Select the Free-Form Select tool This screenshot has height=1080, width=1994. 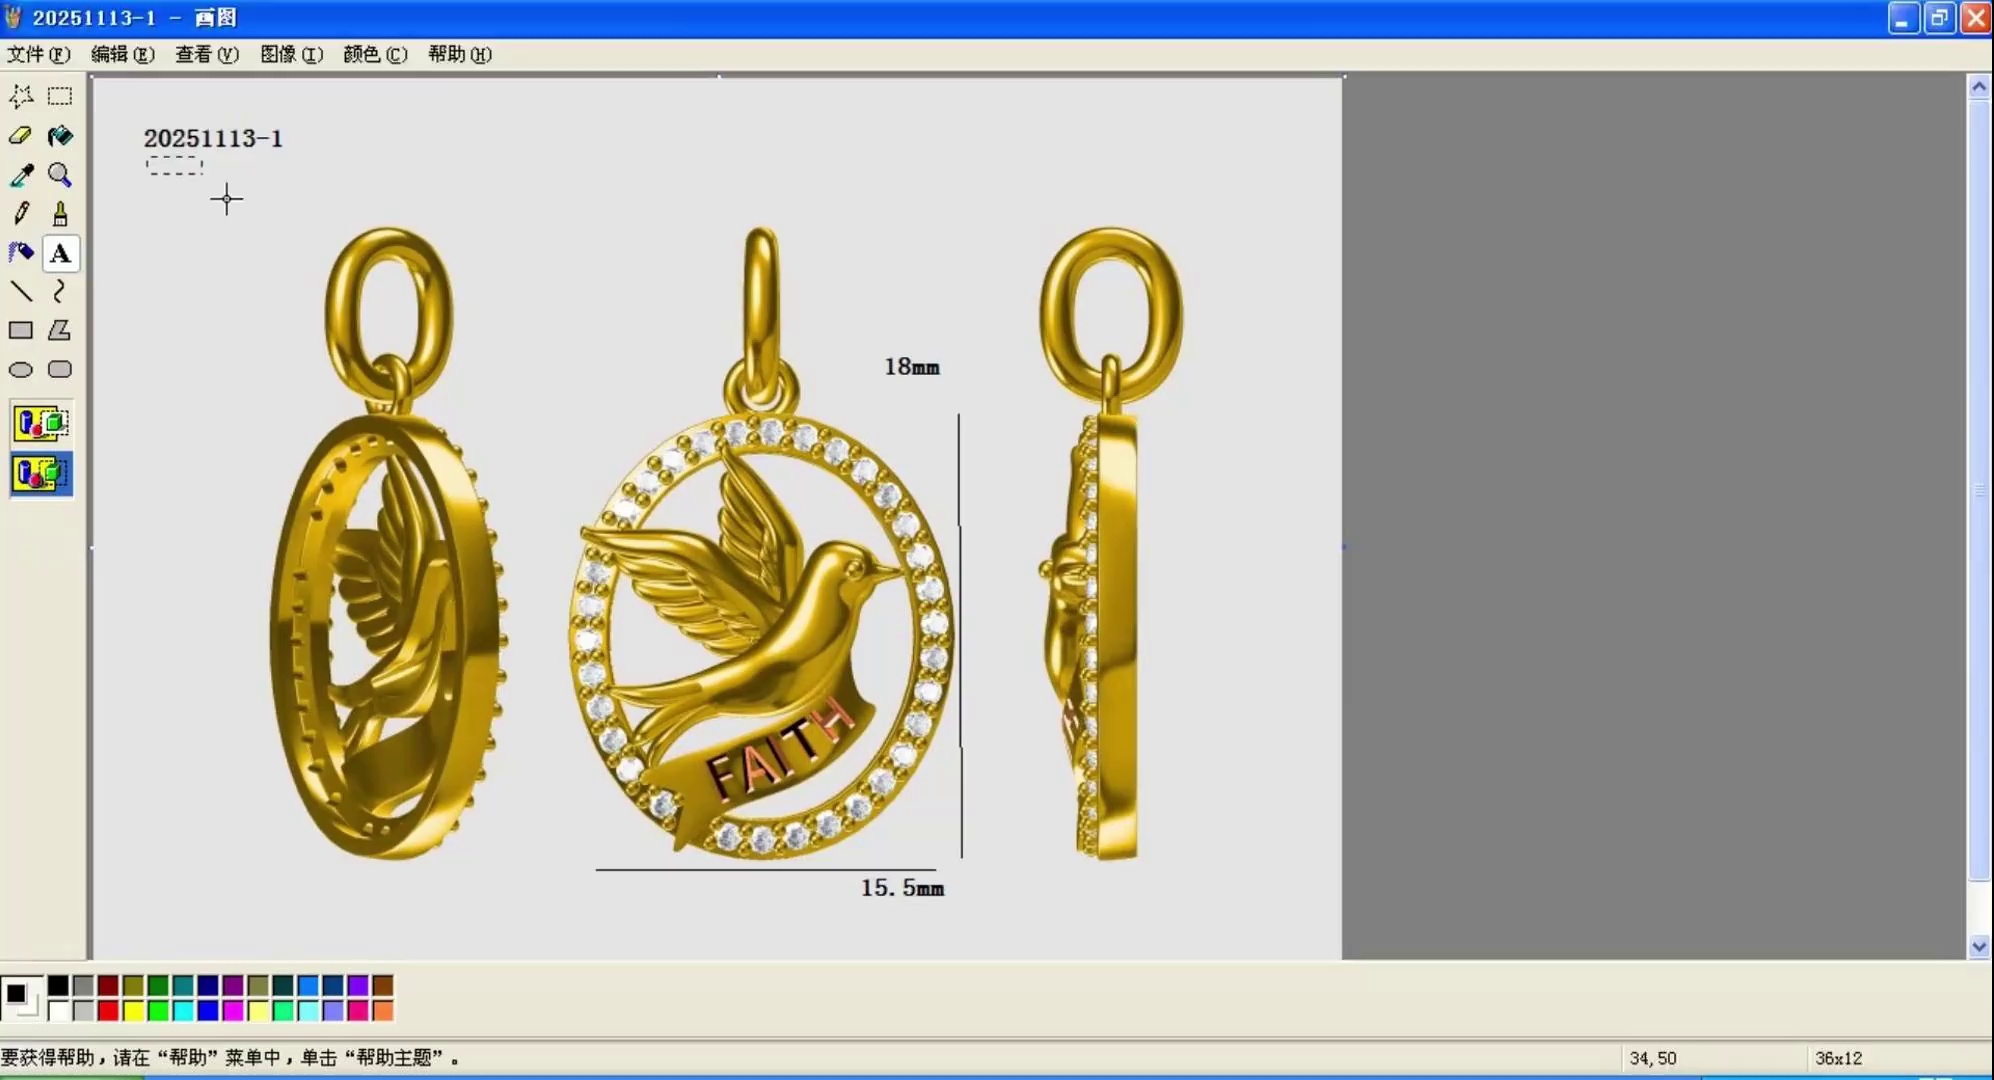pos(21,96)
